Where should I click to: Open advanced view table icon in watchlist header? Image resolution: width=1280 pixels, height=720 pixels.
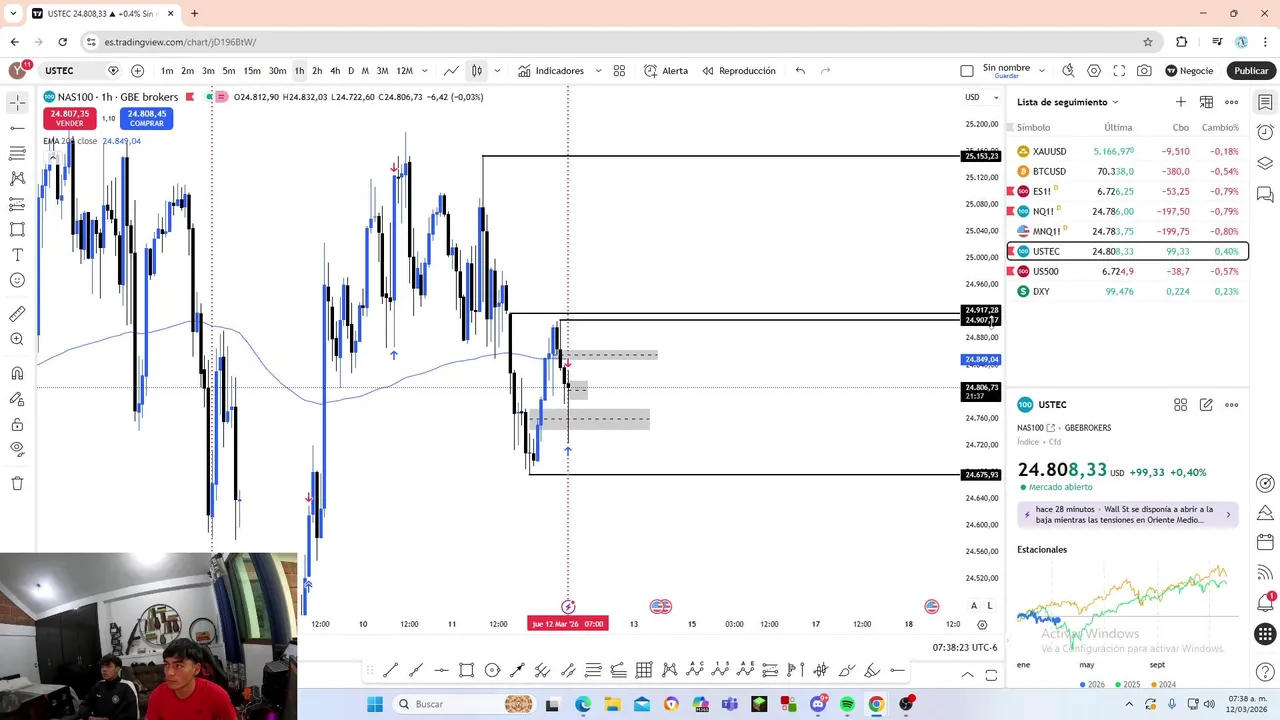coord(1206,102)
